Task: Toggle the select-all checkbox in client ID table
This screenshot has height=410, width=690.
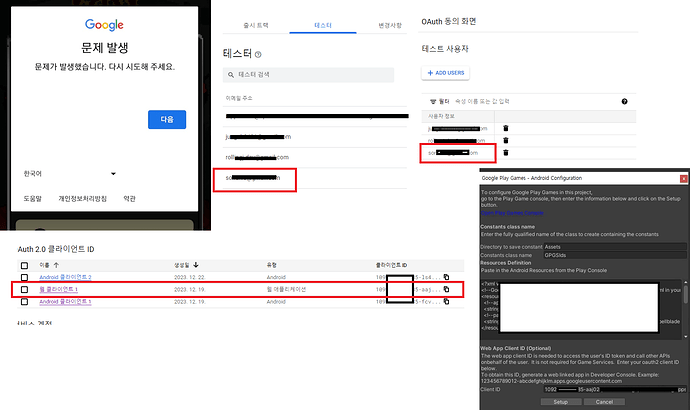Action: coord(24,264)
